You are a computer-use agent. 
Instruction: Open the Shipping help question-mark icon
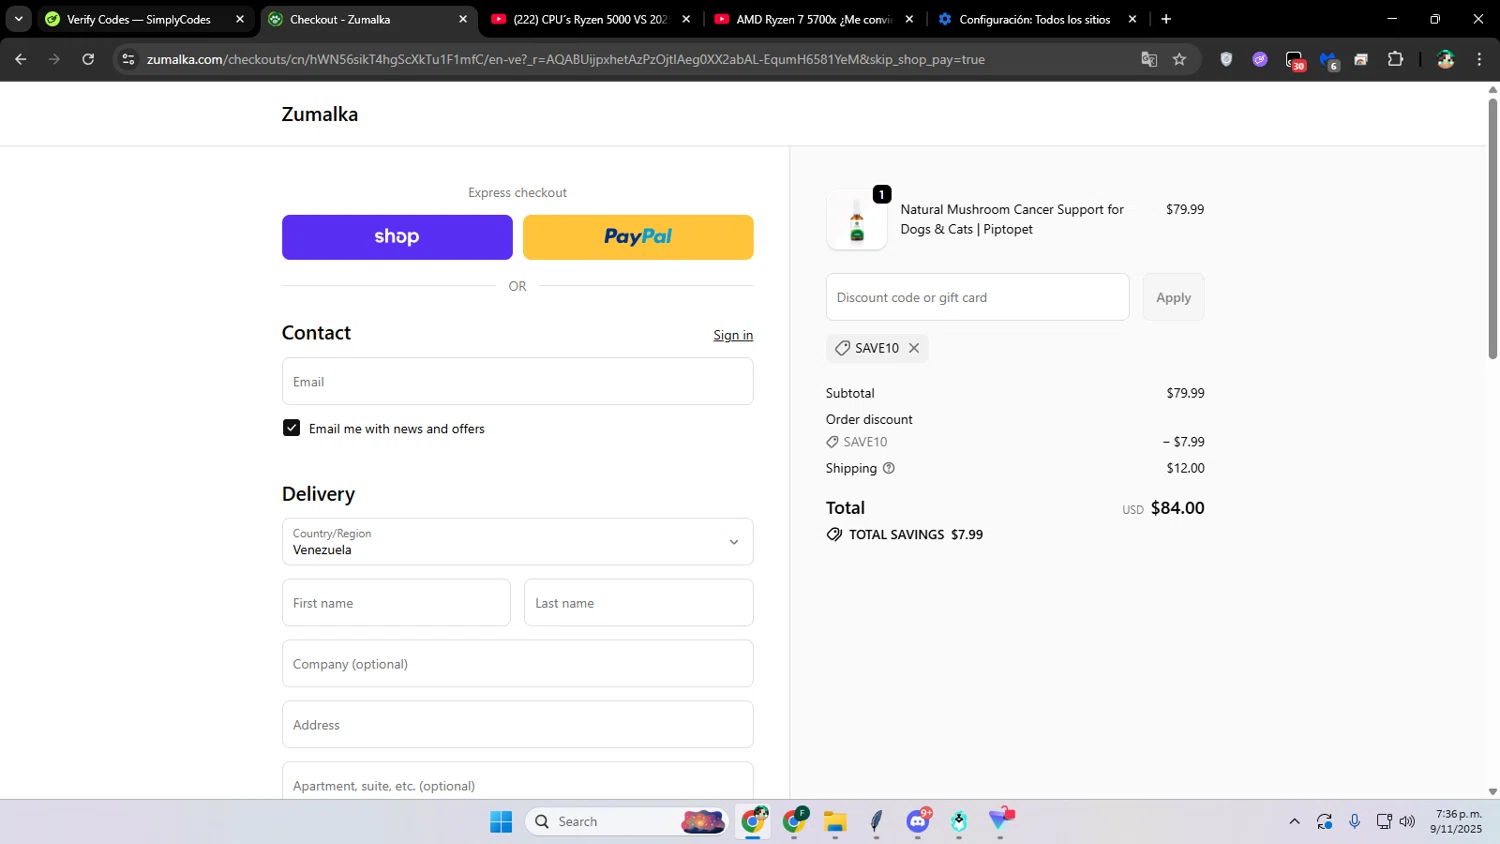point(888,468)
